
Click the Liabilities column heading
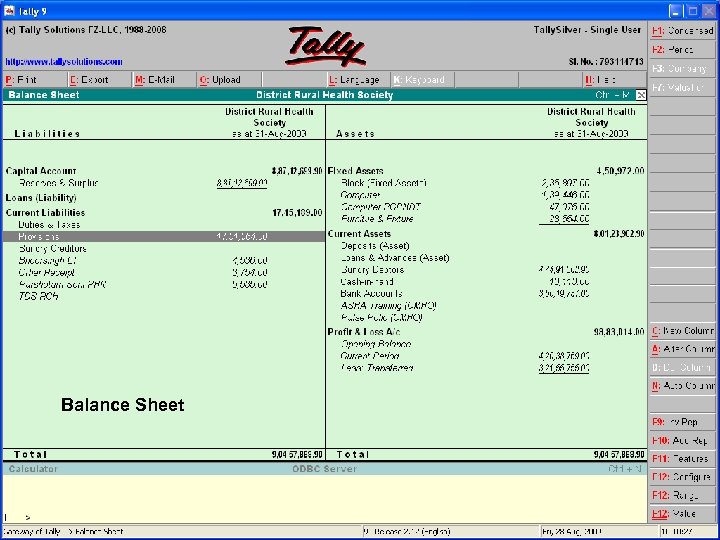click(47, 134)
